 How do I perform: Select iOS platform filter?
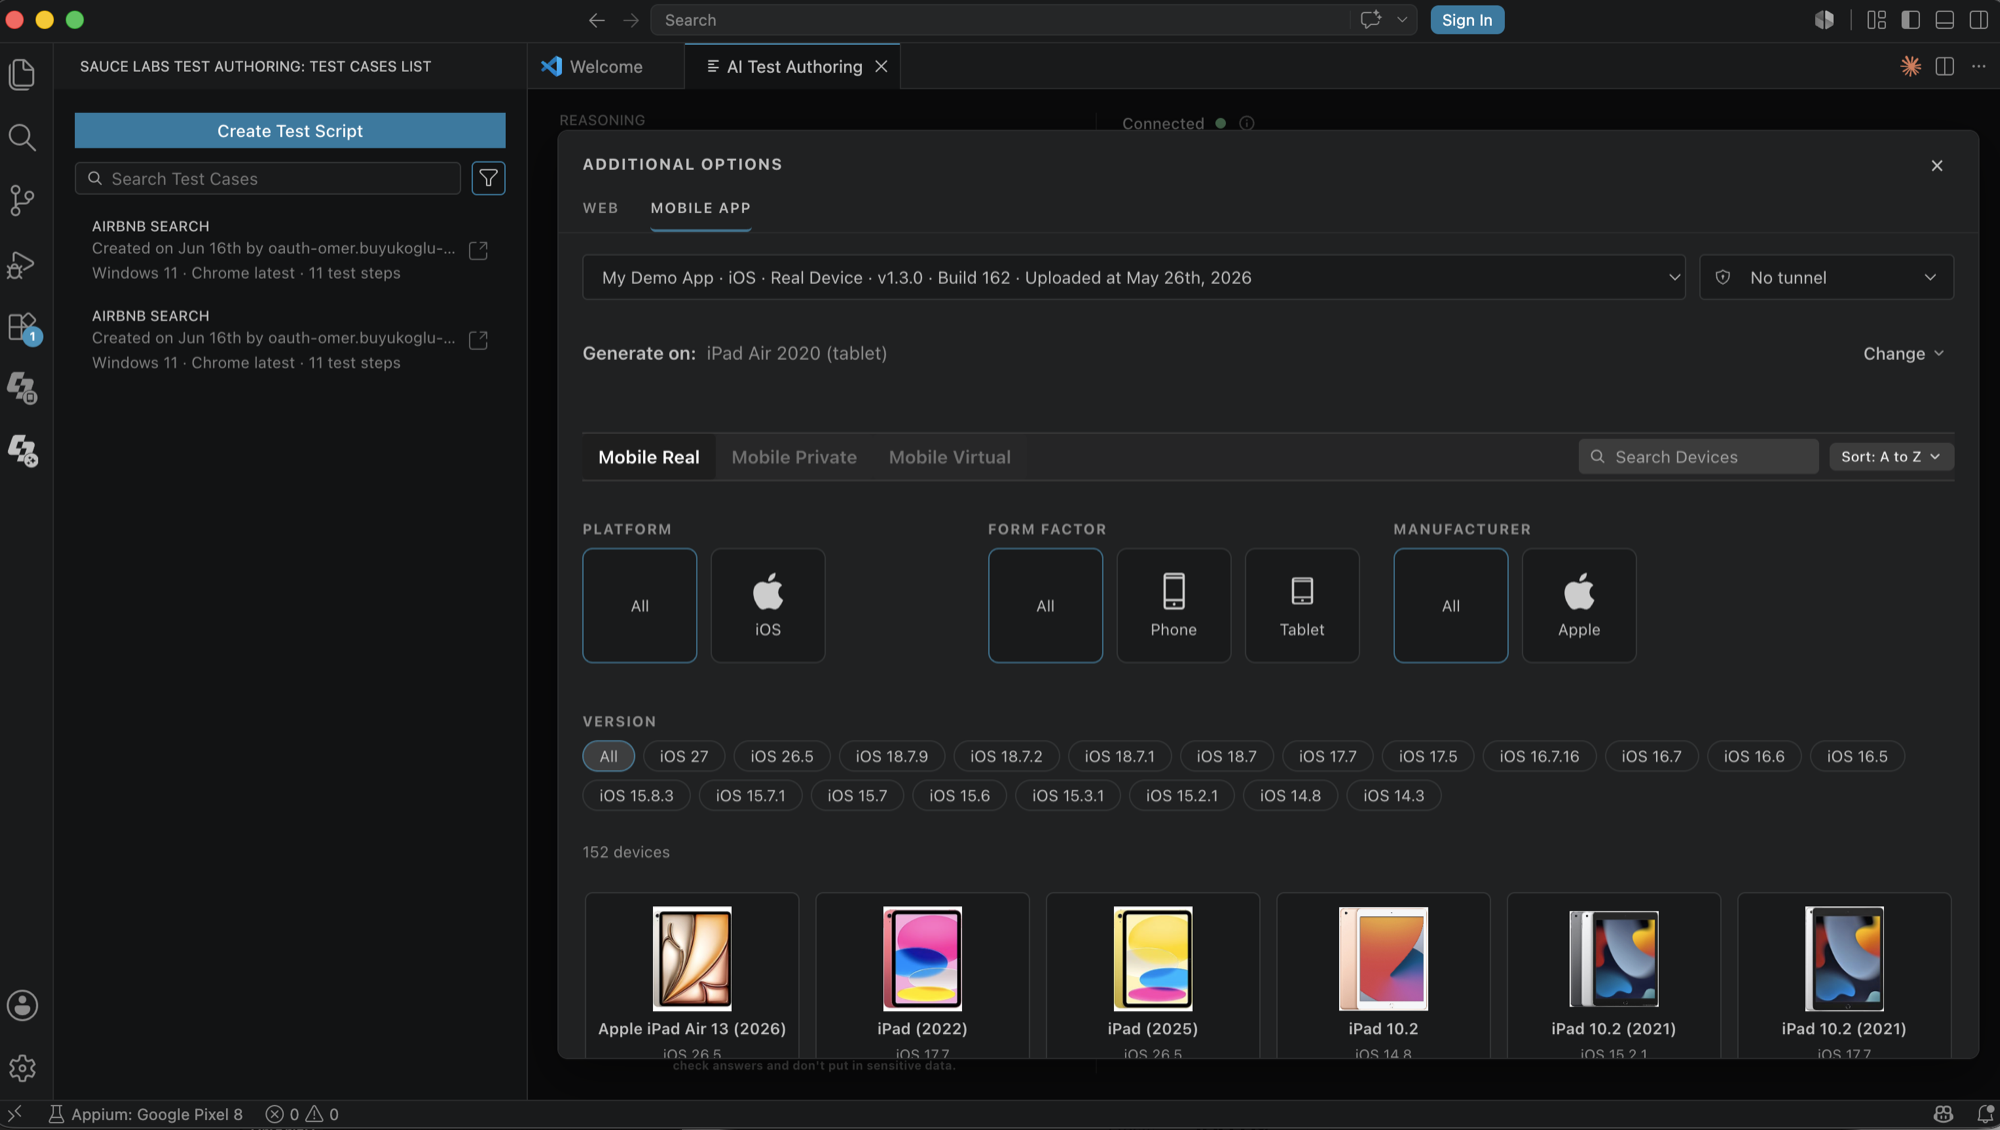pyautogui.click(x=768, y=605)
